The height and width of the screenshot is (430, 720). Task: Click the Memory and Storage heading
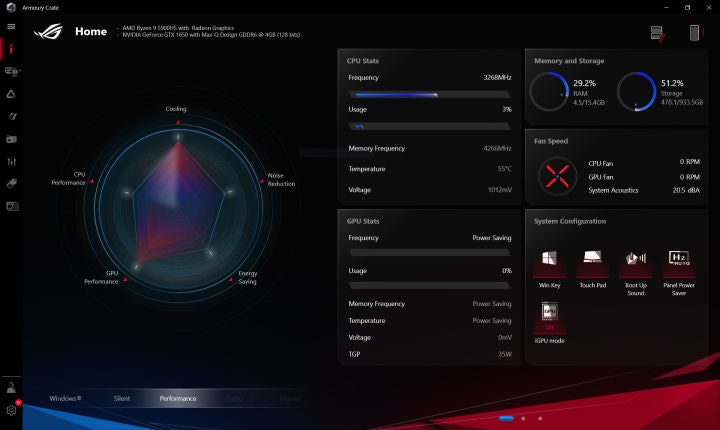(x=569, y=61)
